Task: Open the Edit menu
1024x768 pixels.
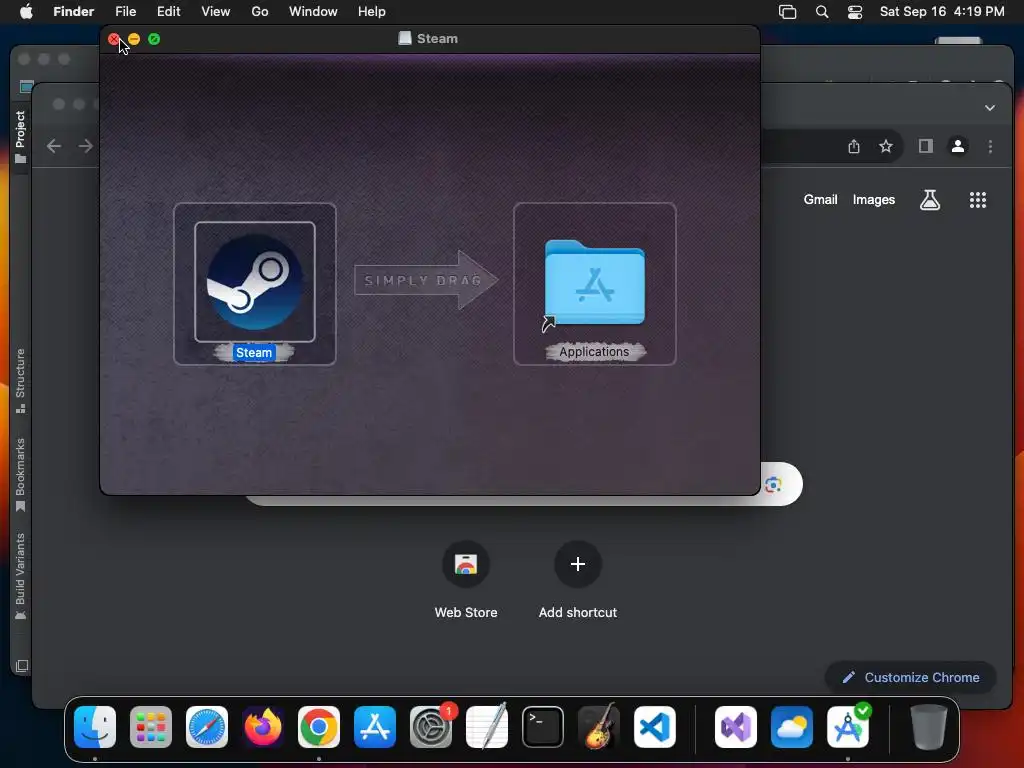Action: (x=168, y=12)
